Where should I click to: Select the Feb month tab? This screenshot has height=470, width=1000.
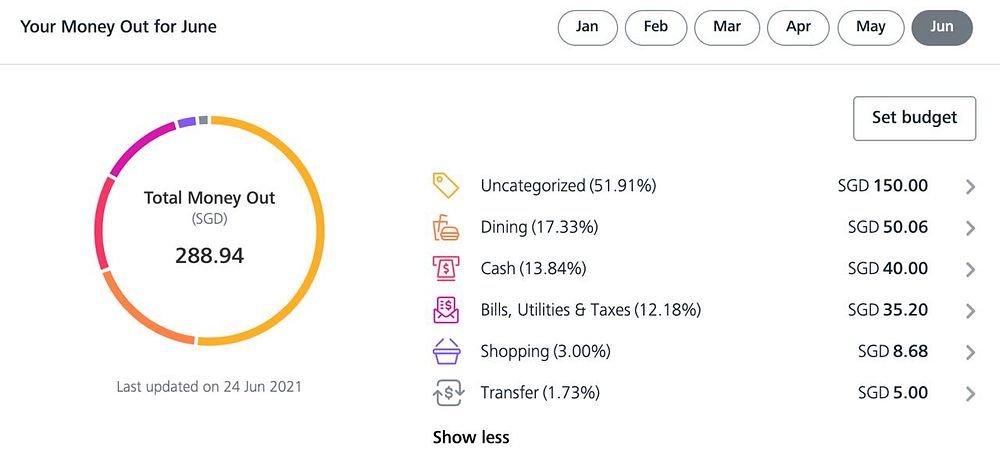656,27
